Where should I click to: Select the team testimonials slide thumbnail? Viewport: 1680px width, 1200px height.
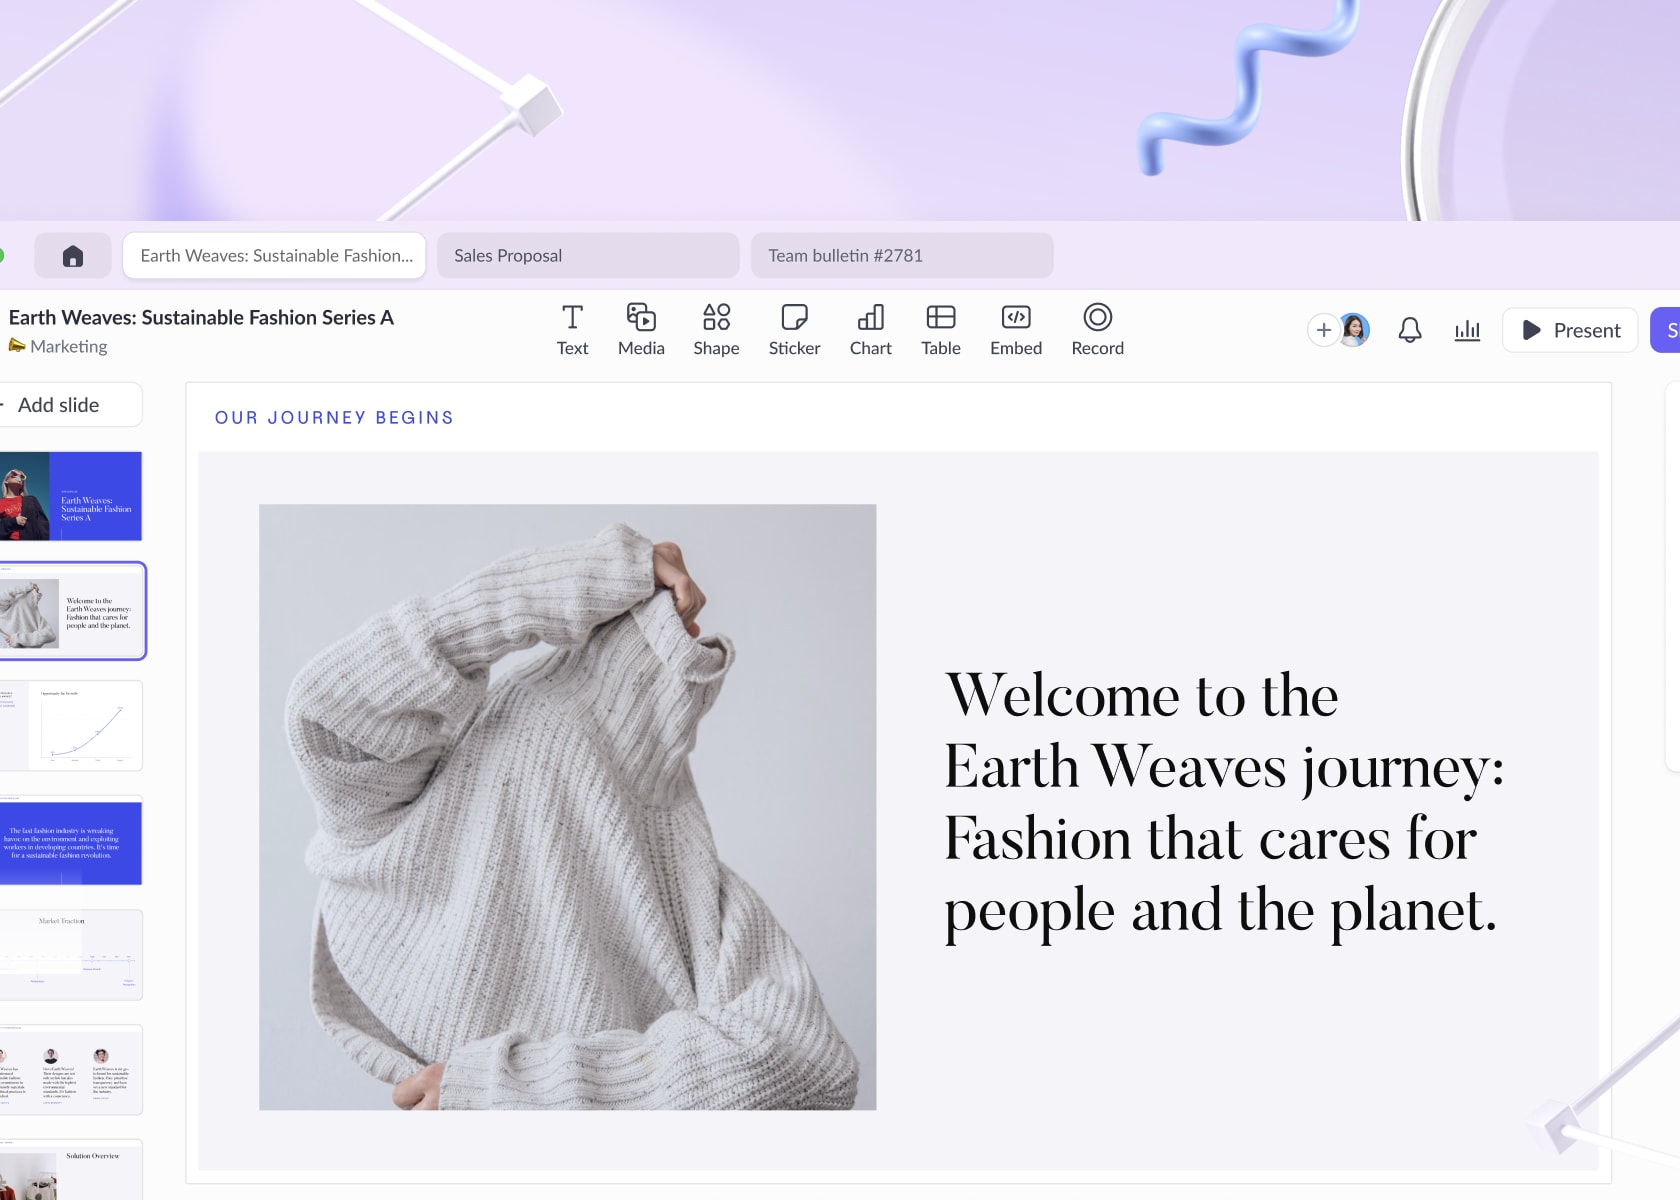(x=71, y=1070)
